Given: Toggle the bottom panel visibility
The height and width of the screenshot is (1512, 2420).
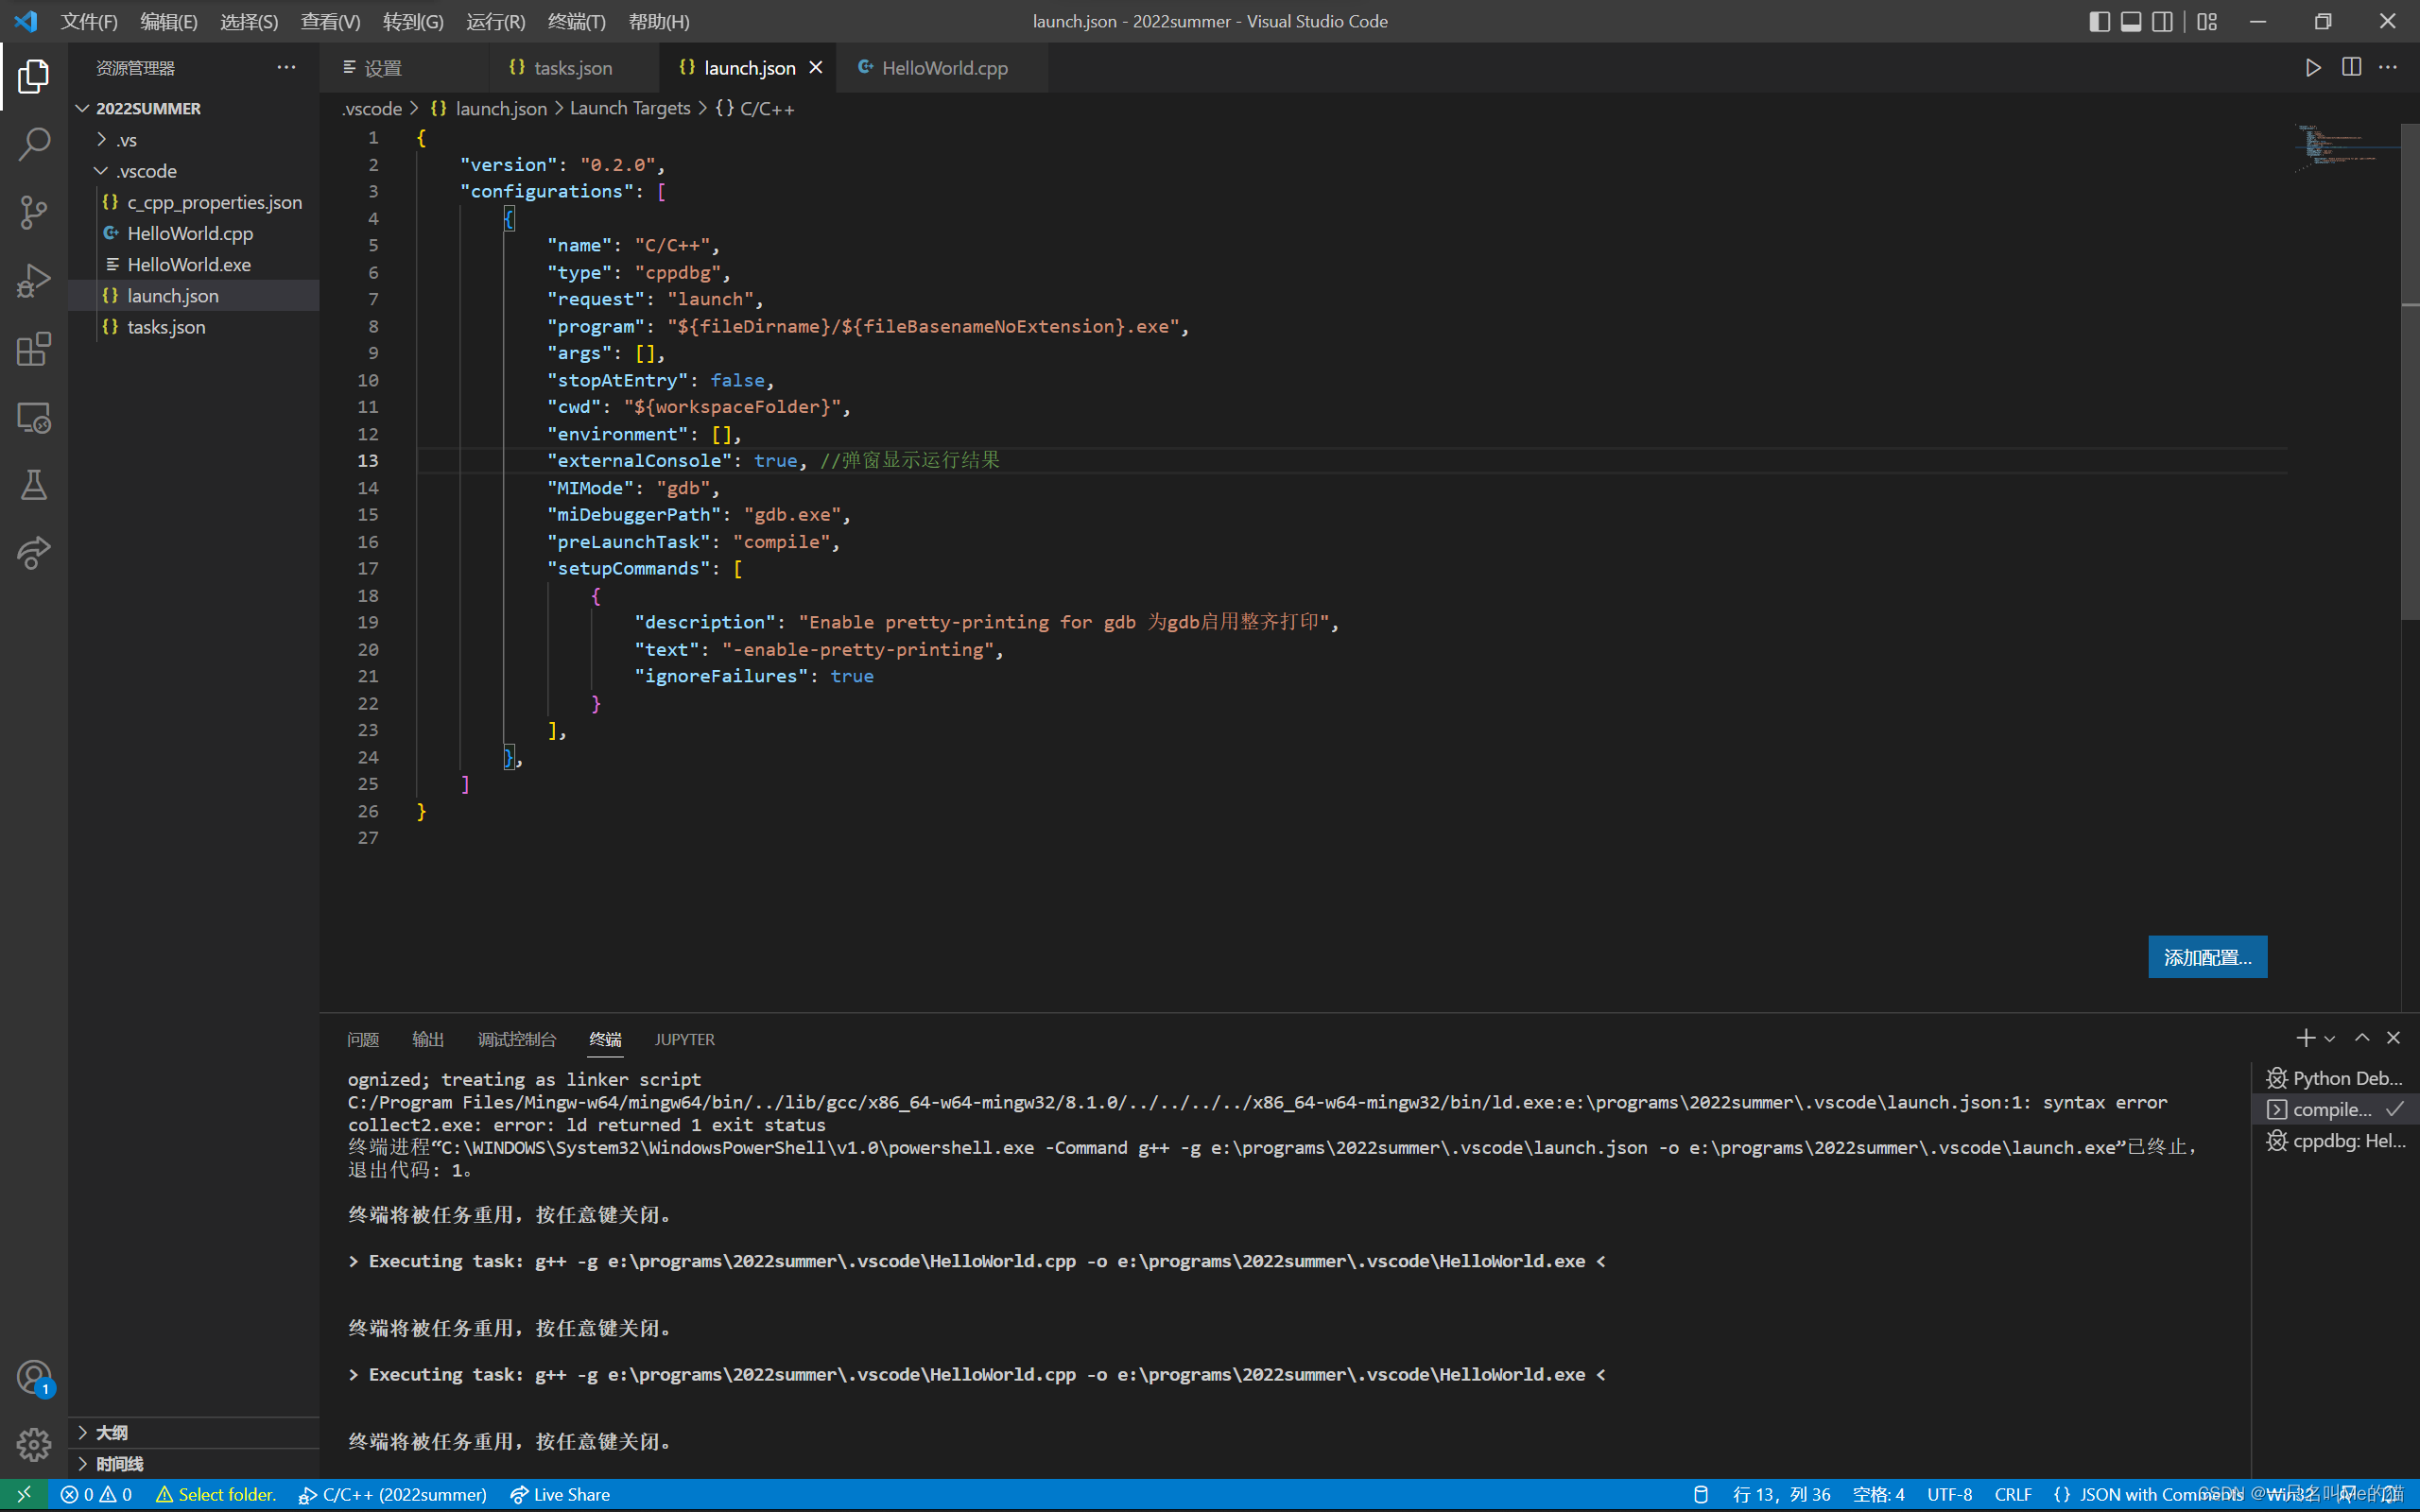Looking at the screenshot, I should coord(2130,20).
